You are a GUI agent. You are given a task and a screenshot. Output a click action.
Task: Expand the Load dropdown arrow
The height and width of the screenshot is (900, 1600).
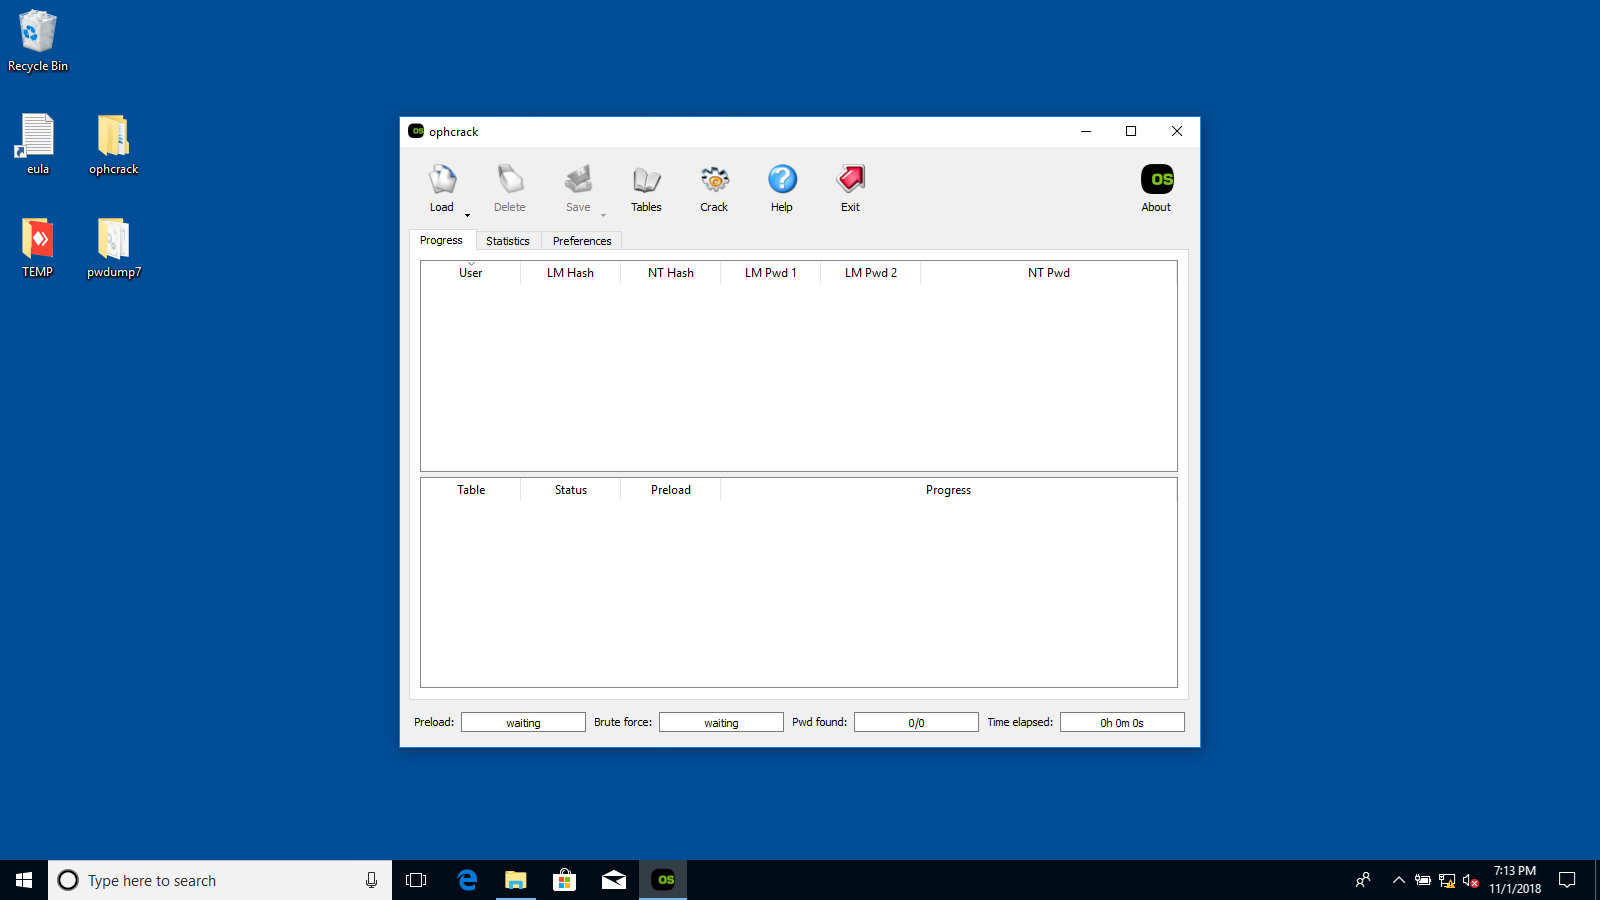click(x=467, y=215)
